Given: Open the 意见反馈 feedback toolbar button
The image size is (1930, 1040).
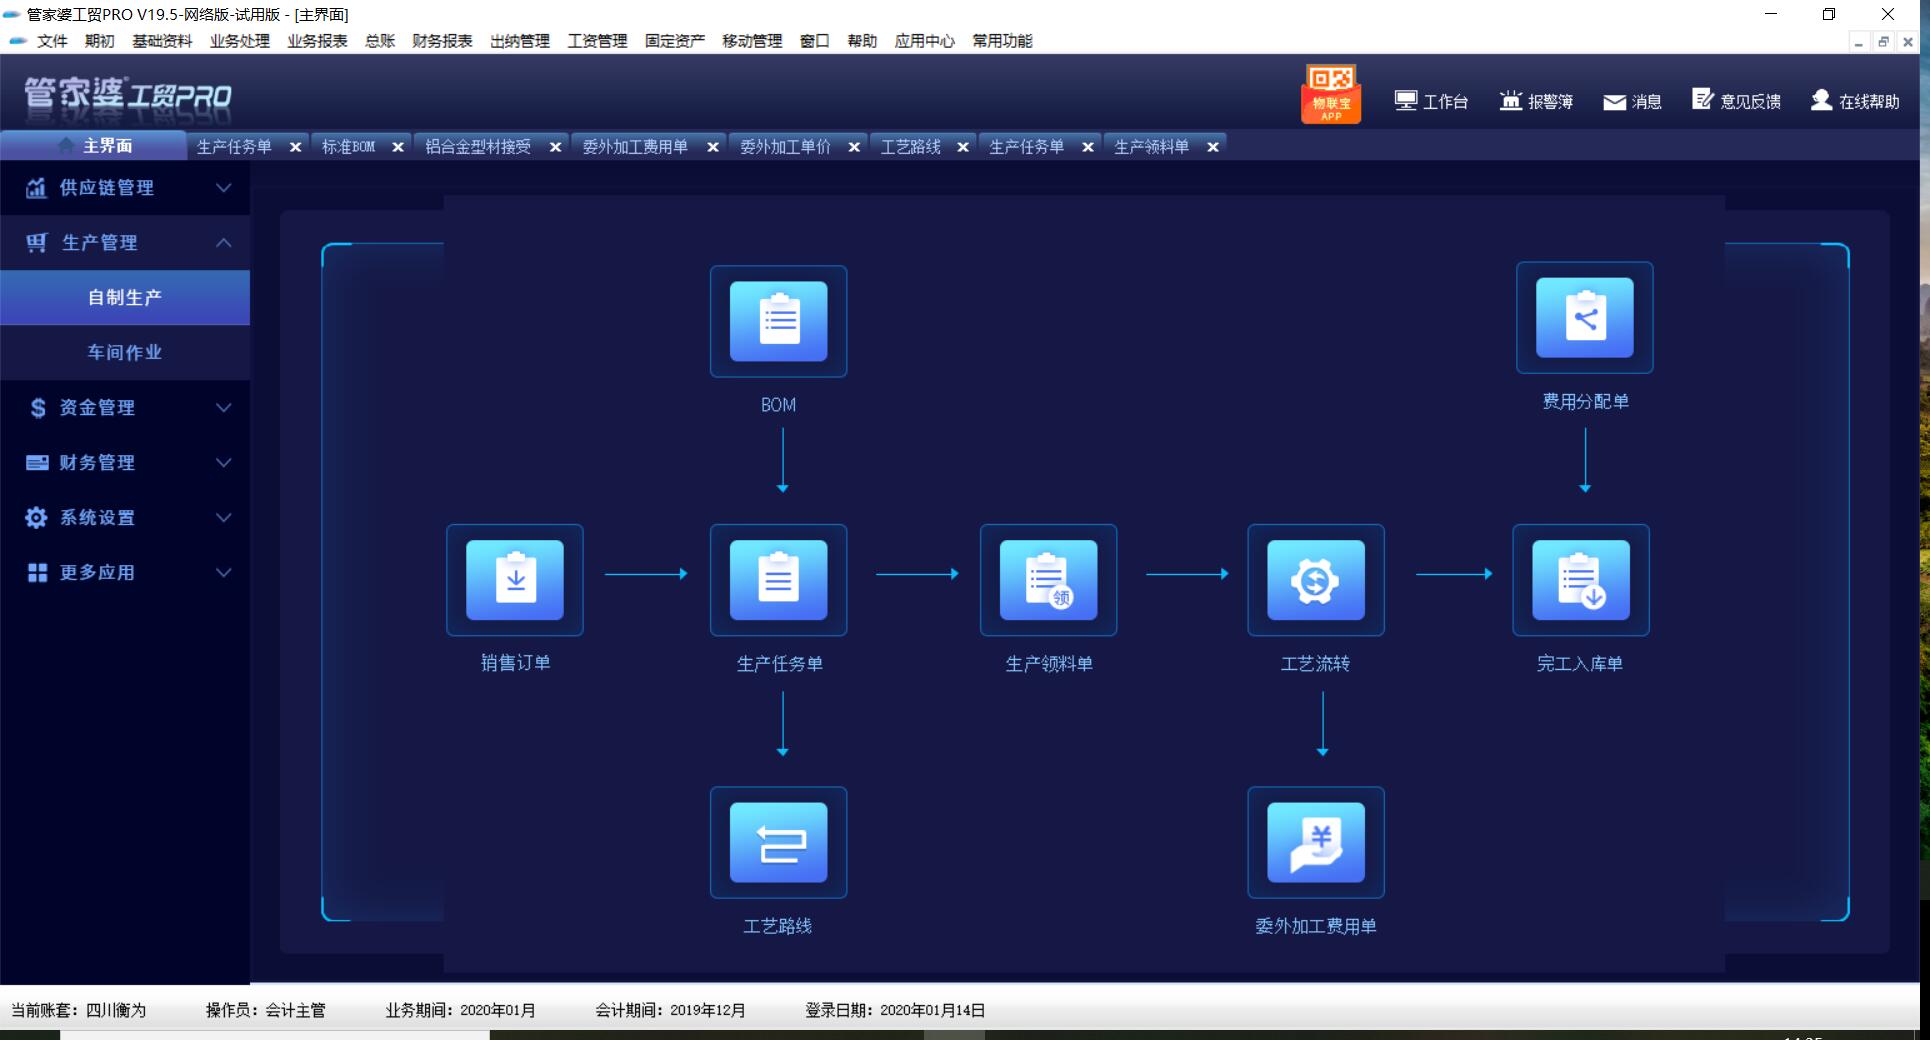Looking at the screenshot, I should 1736,100.
